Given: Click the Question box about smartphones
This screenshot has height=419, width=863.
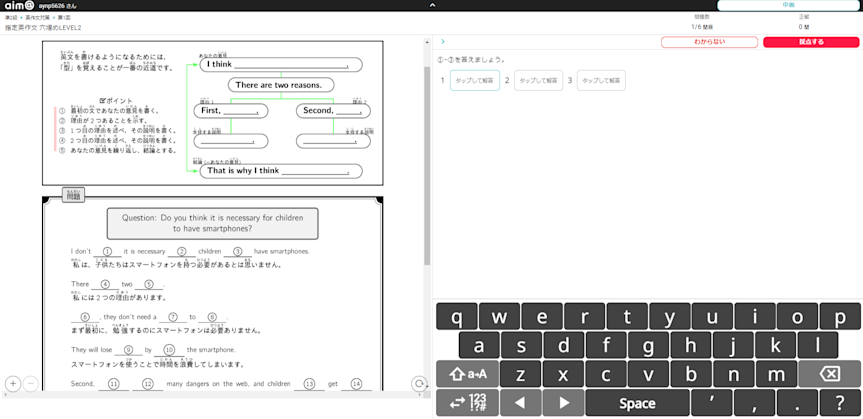Looking at the screenshot, I should click(x=212, y=223).
